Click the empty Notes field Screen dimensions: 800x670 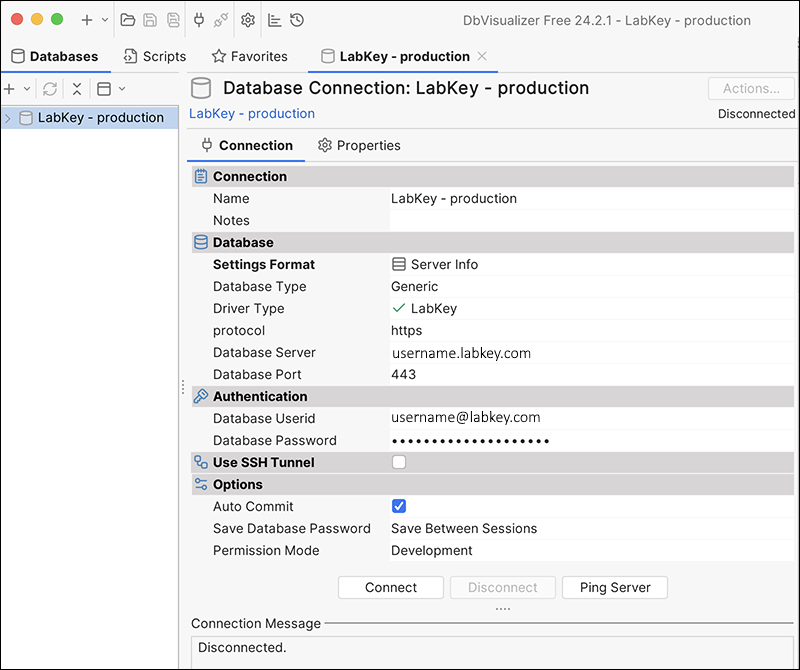pos(591,220)
